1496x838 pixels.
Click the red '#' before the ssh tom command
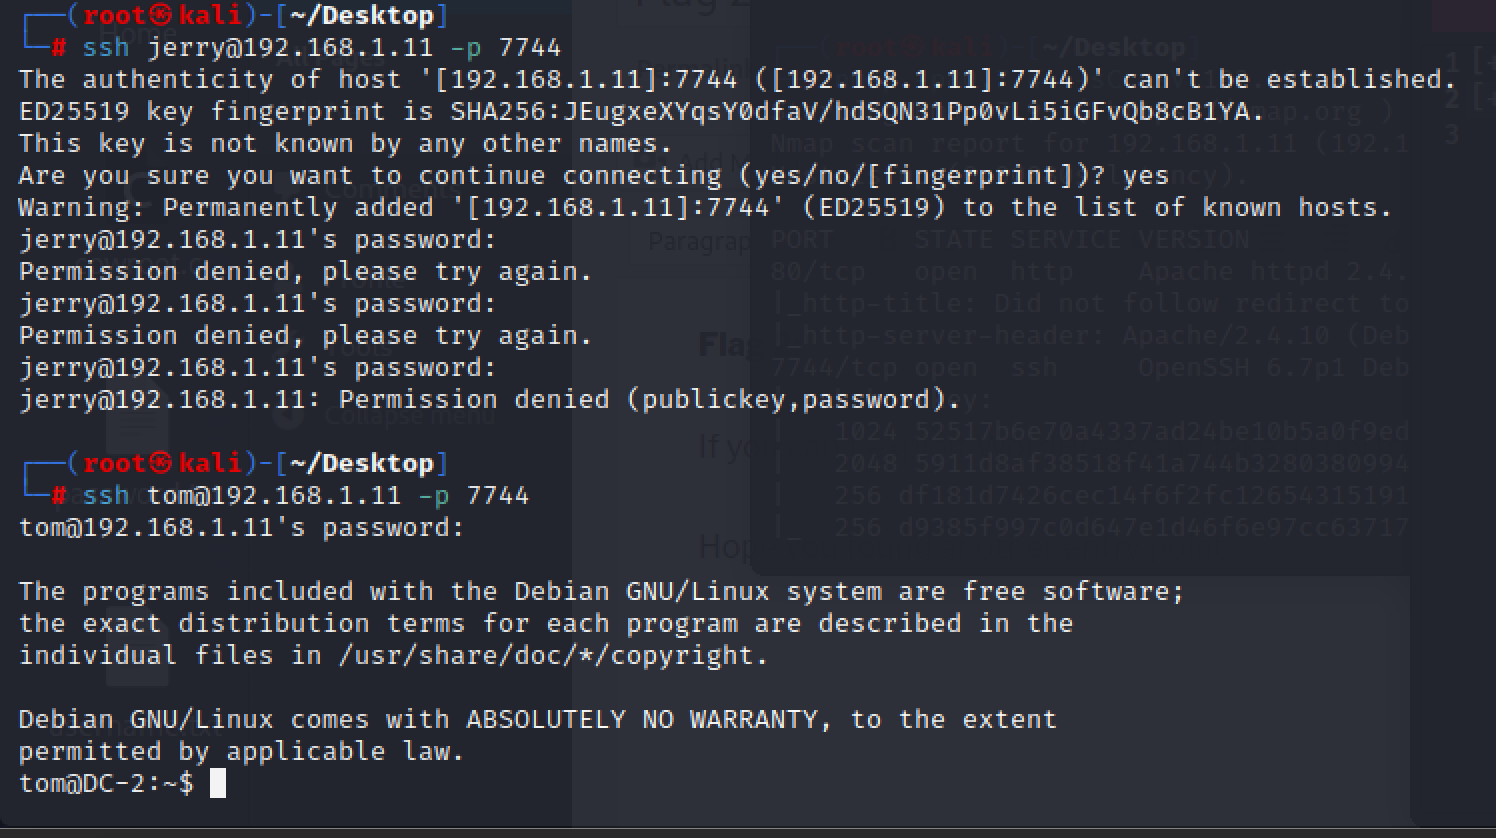59,495
